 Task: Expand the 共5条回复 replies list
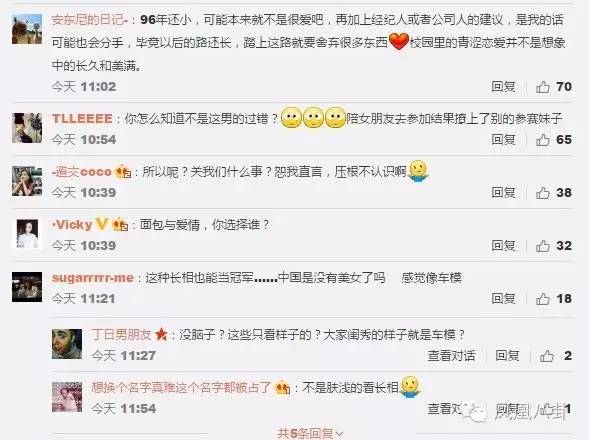click(310, 434)
